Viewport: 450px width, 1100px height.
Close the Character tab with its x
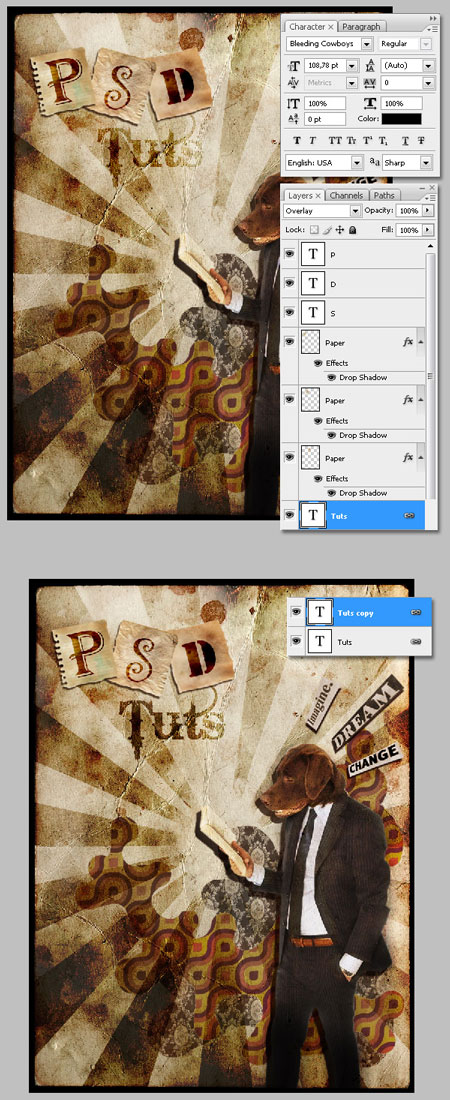click(331, 27)
